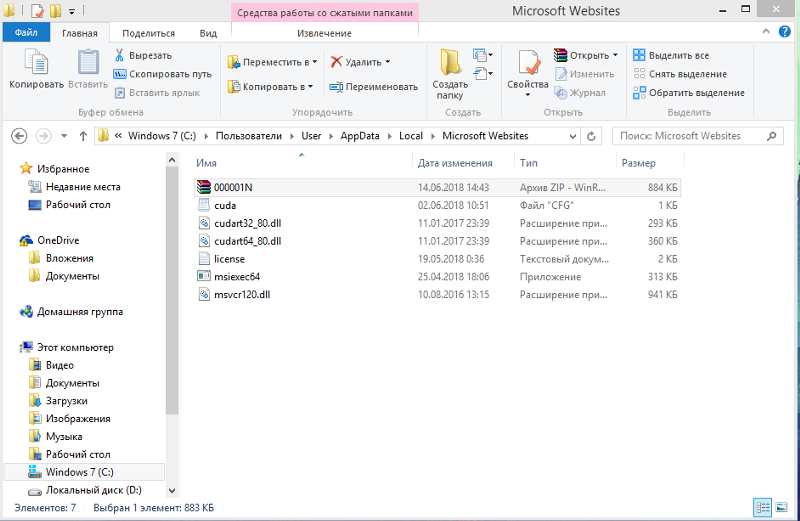Click Пользователи in the address path
Screen dimensions: 800x521
[x=248, y=136]
